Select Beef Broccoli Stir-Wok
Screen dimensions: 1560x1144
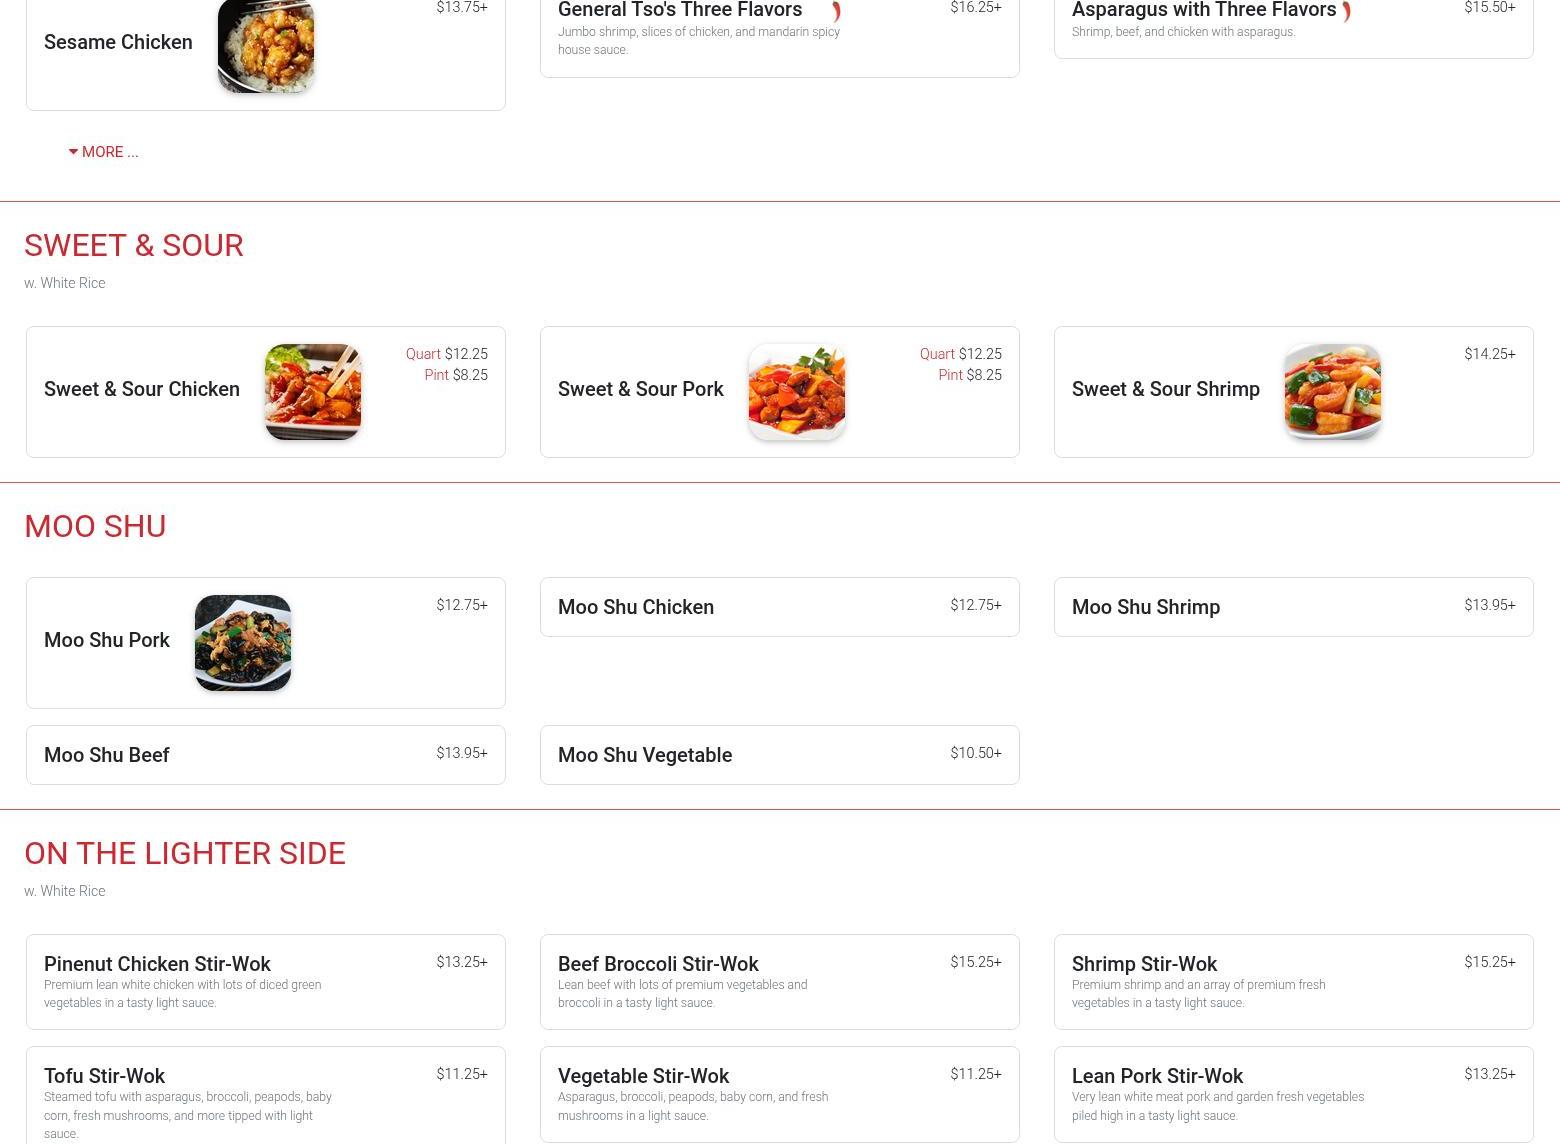pyautogui.click(x=780, y=982)
